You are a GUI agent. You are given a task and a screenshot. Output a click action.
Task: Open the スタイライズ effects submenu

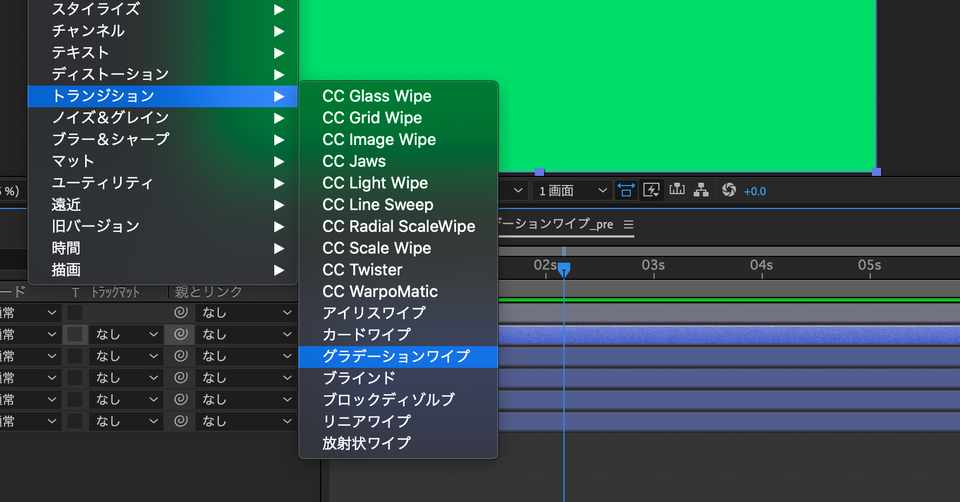(163, 9)
